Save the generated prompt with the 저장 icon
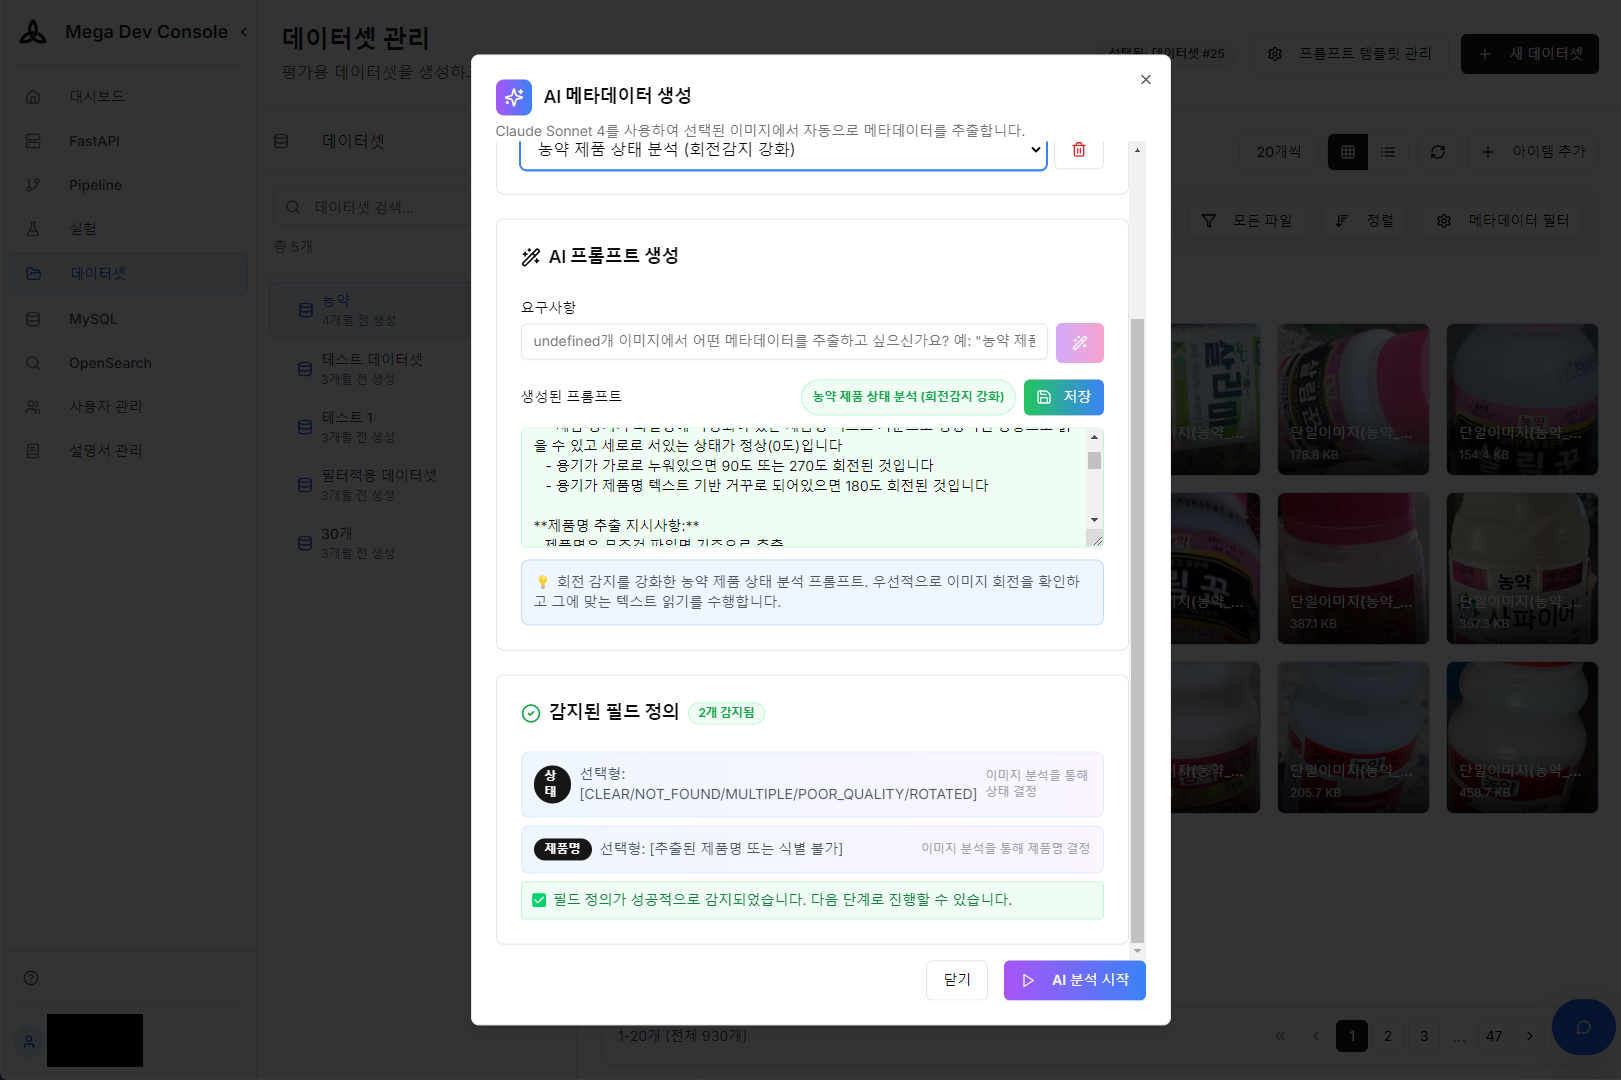 click(1063, 397)
